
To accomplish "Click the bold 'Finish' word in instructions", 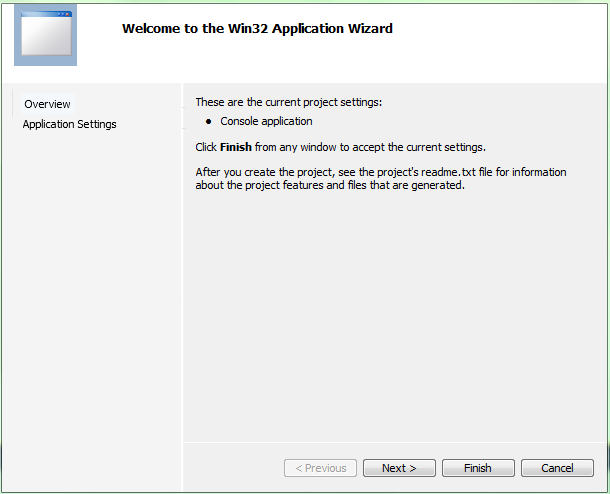I will tap(235, 147).
